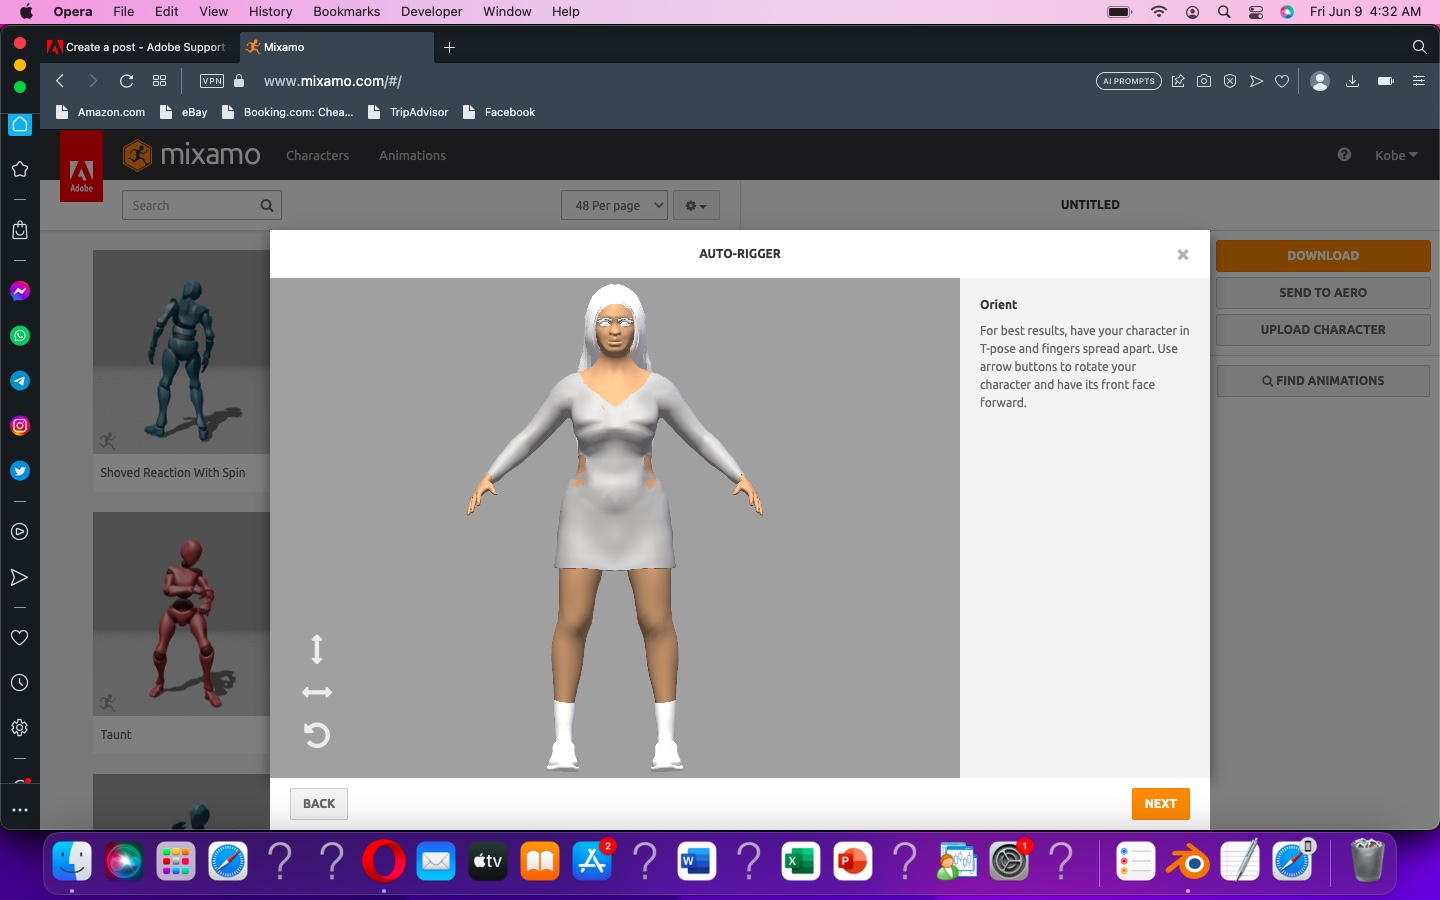Open the sidebar setup sliders control

tap(1419, 81)
